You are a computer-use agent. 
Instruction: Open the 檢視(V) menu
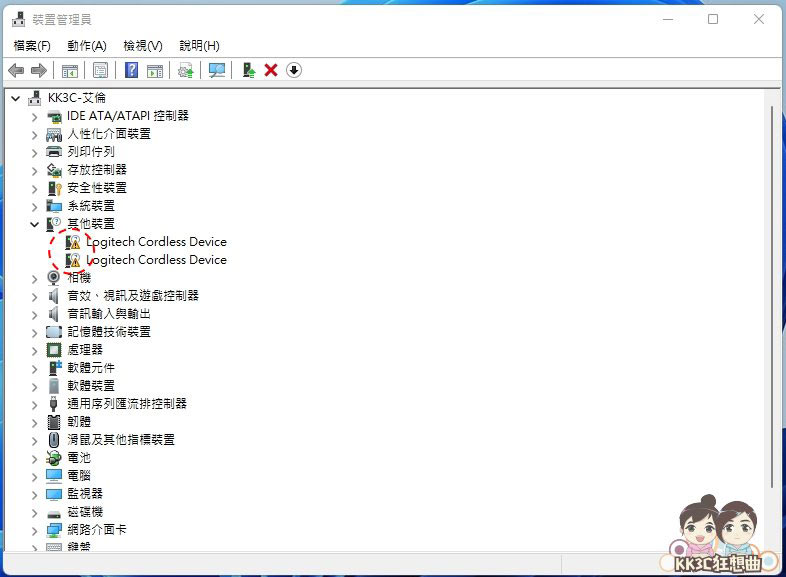(143, 46)
